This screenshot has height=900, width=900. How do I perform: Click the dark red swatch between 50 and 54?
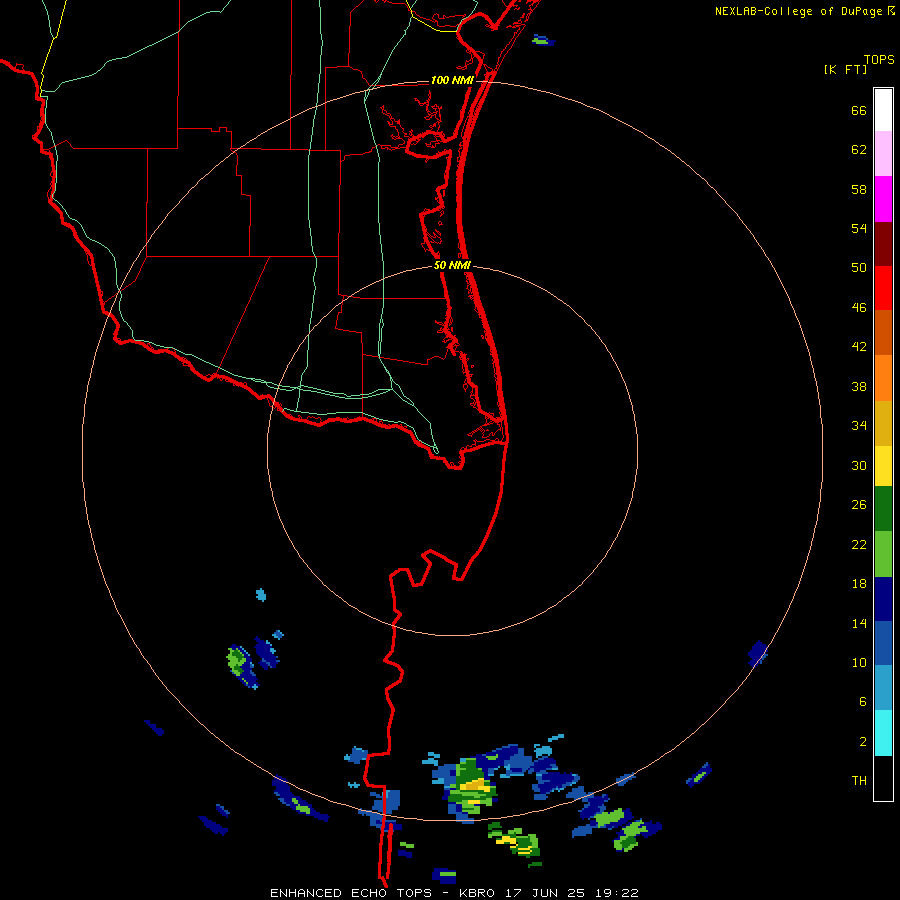click(x=883, y=245)
